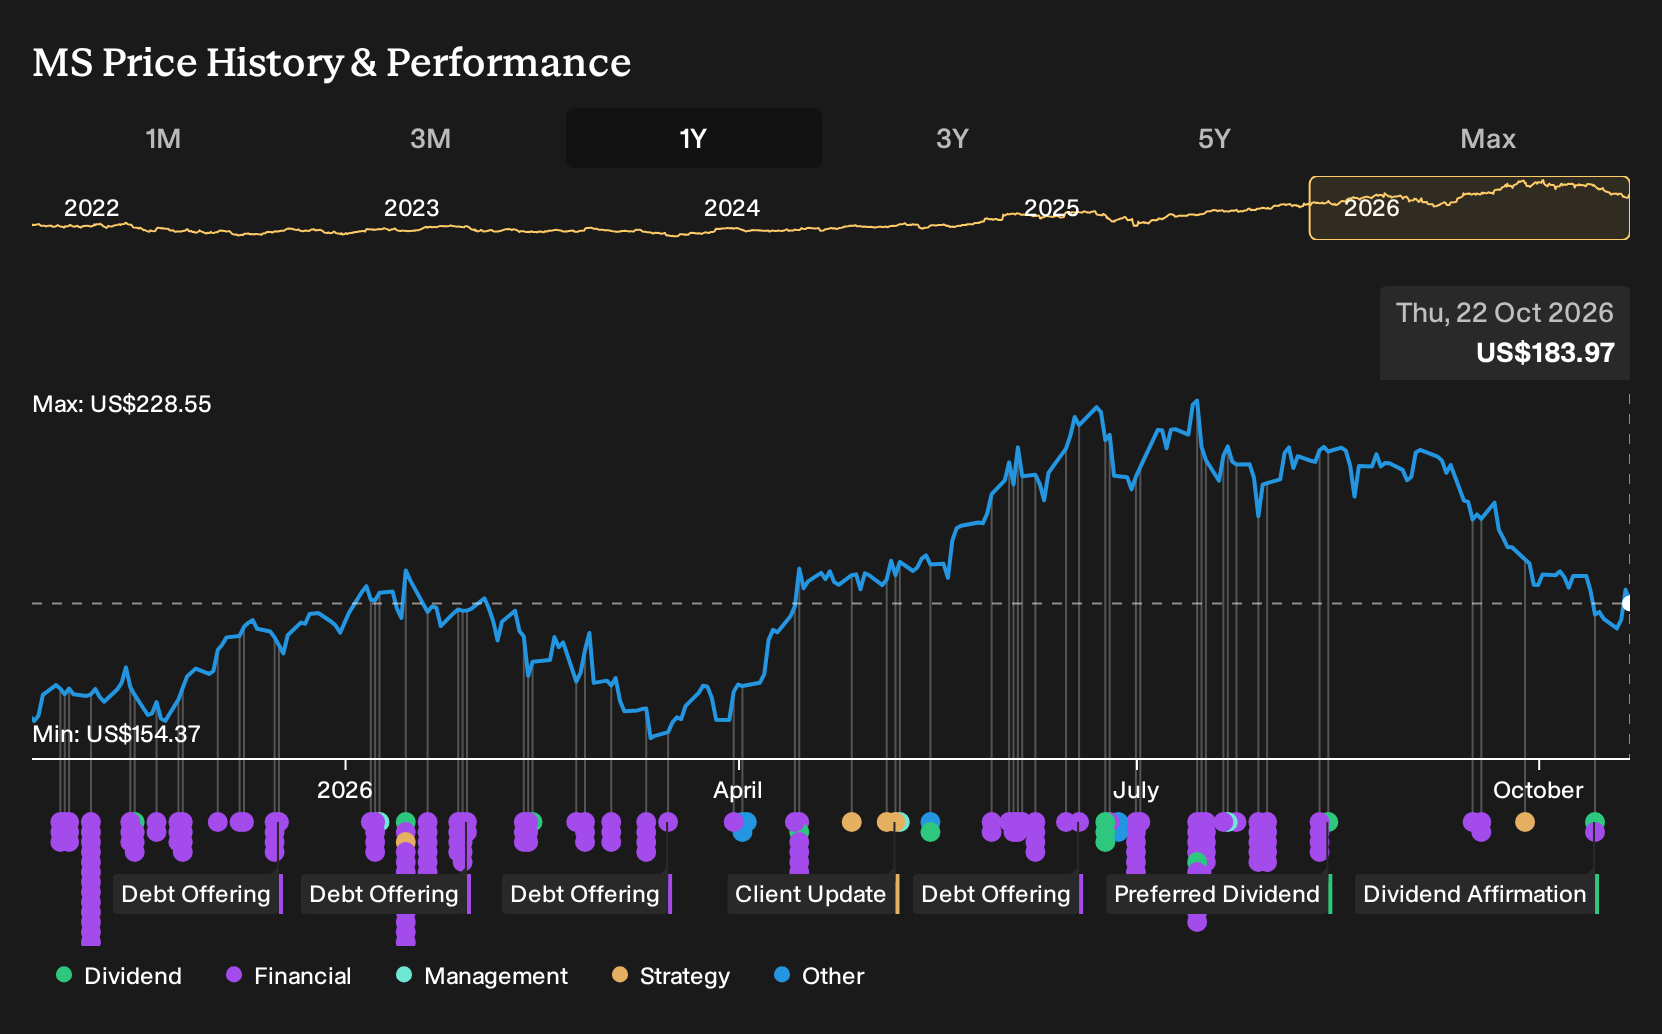The height and width of the screenshot is (1034, 1662).
Task: Switch to the 3Y range tab
Action: (952, 138)
